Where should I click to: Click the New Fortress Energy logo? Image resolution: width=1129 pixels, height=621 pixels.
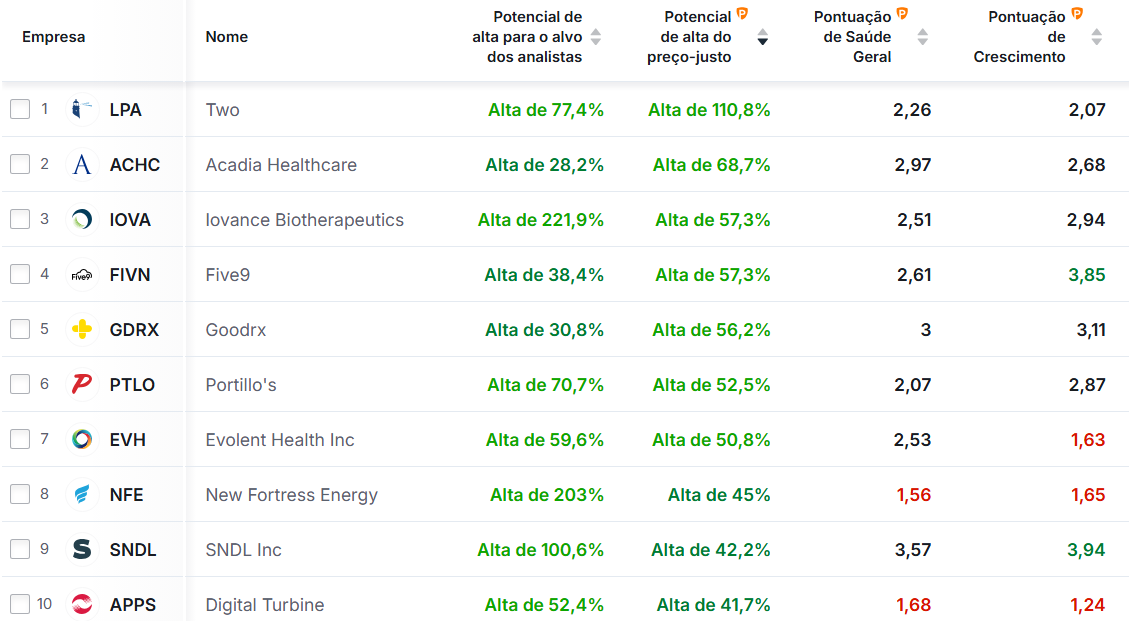coord(82,494)
